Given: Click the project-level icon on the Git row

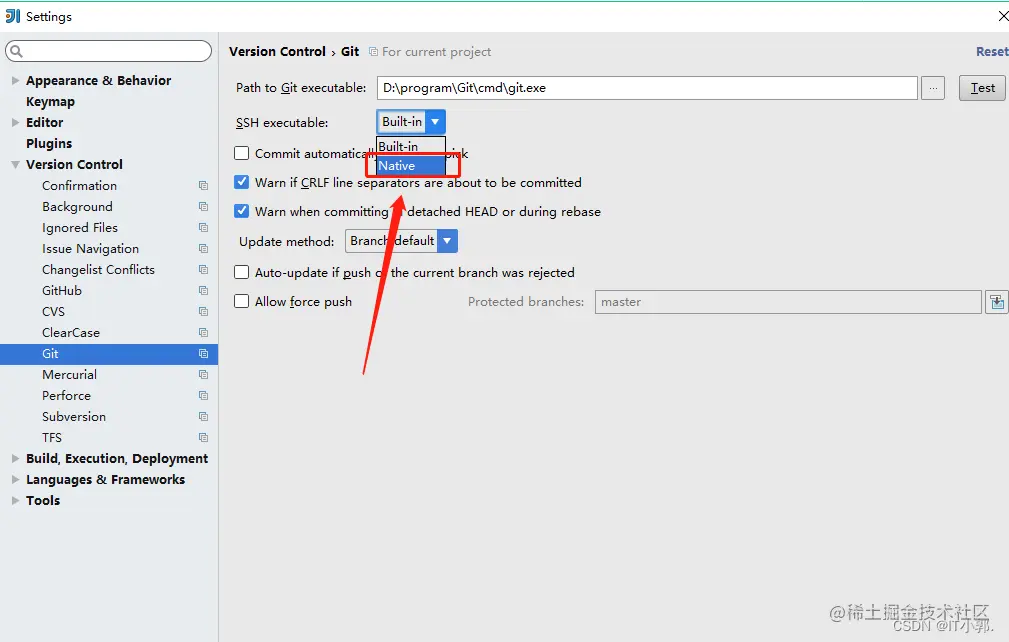Looking at the screenshot, I should (203, 354).
